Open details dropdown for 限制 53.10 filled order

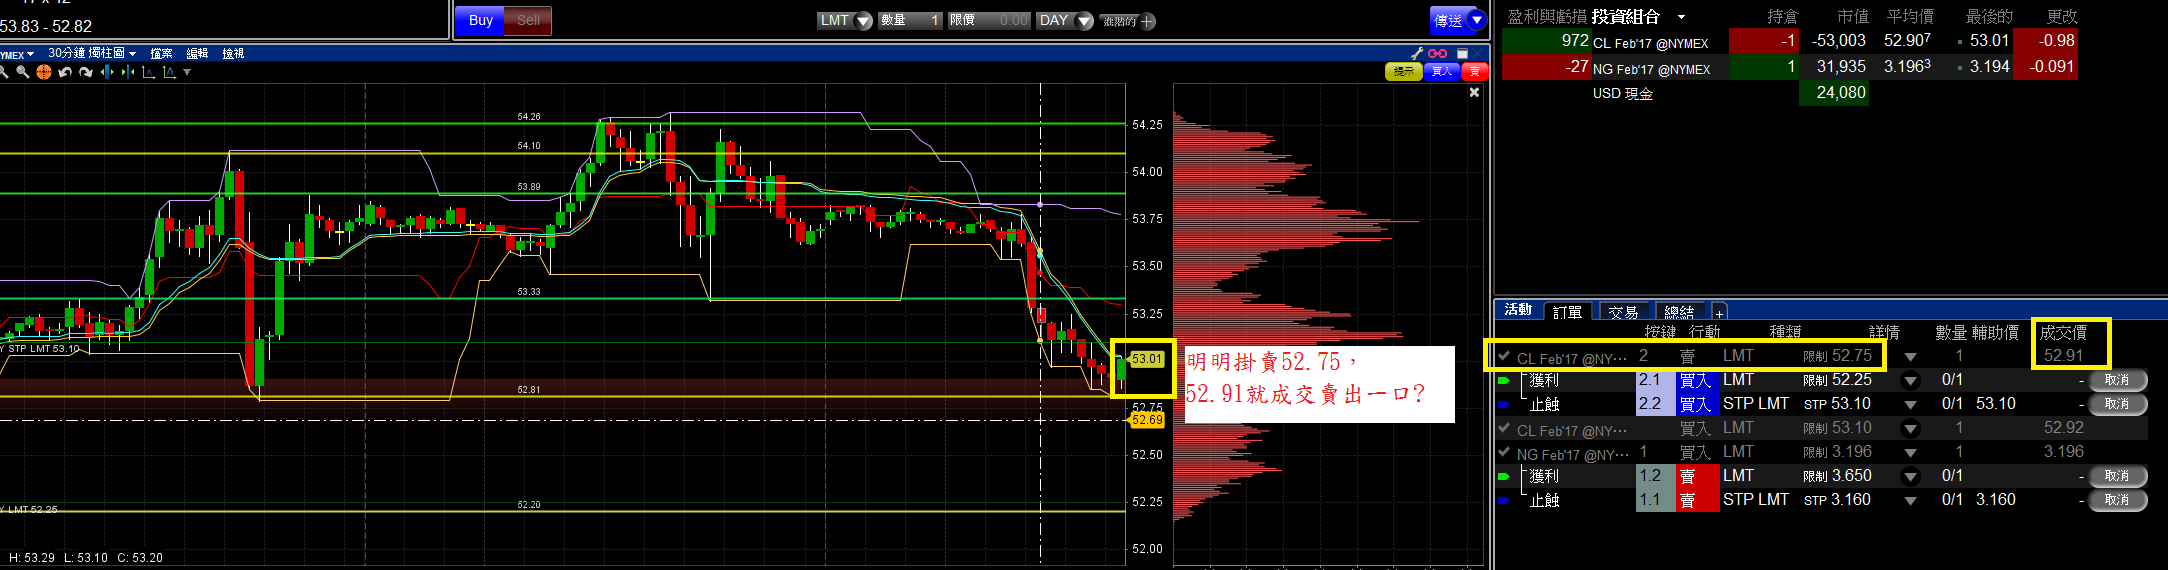[1911, 429]
